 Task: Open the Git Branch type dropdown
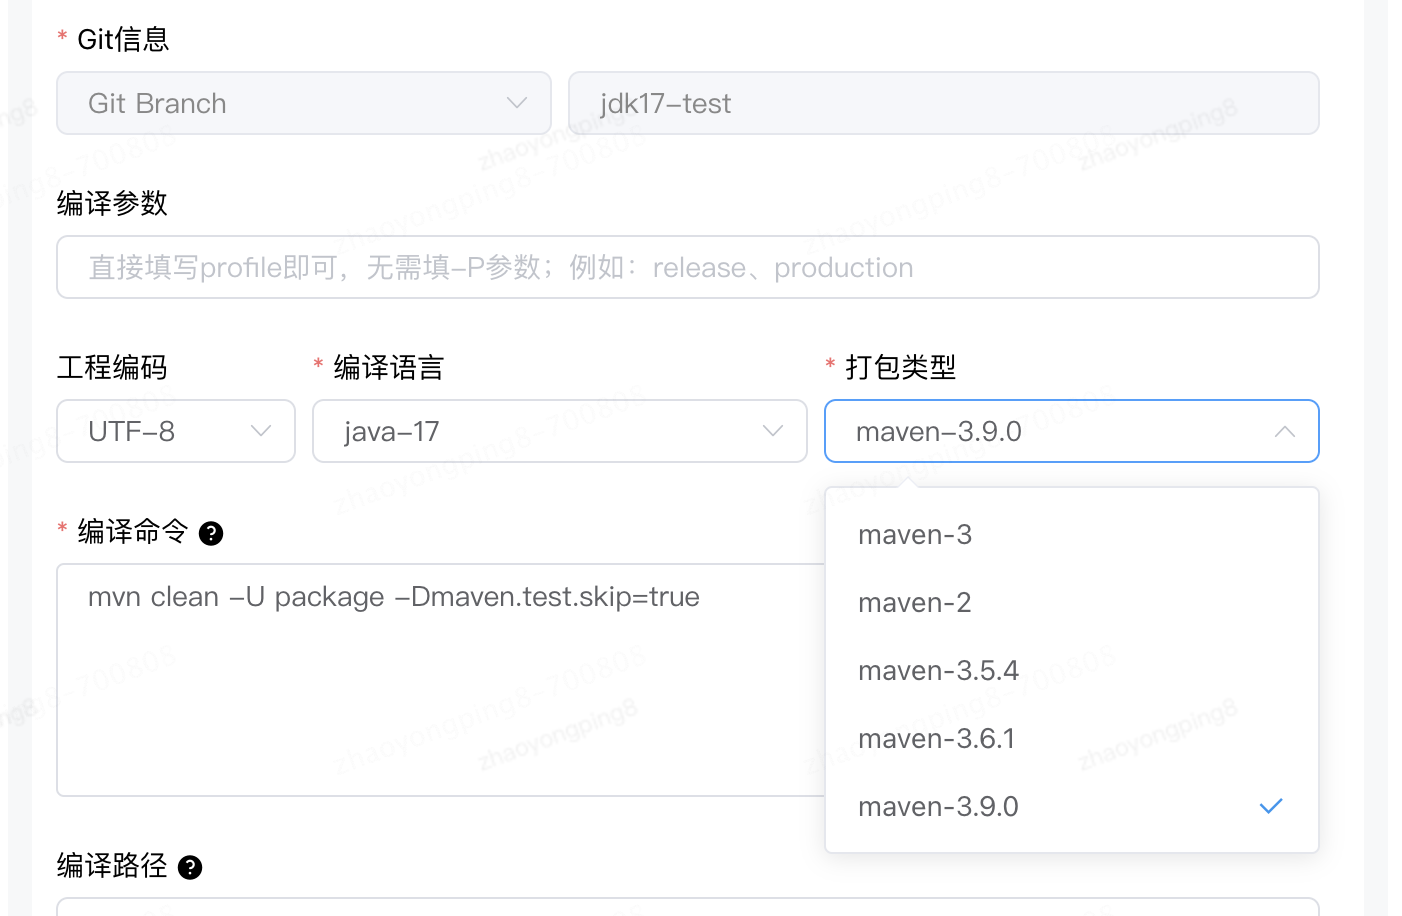[x=304, y=103]
